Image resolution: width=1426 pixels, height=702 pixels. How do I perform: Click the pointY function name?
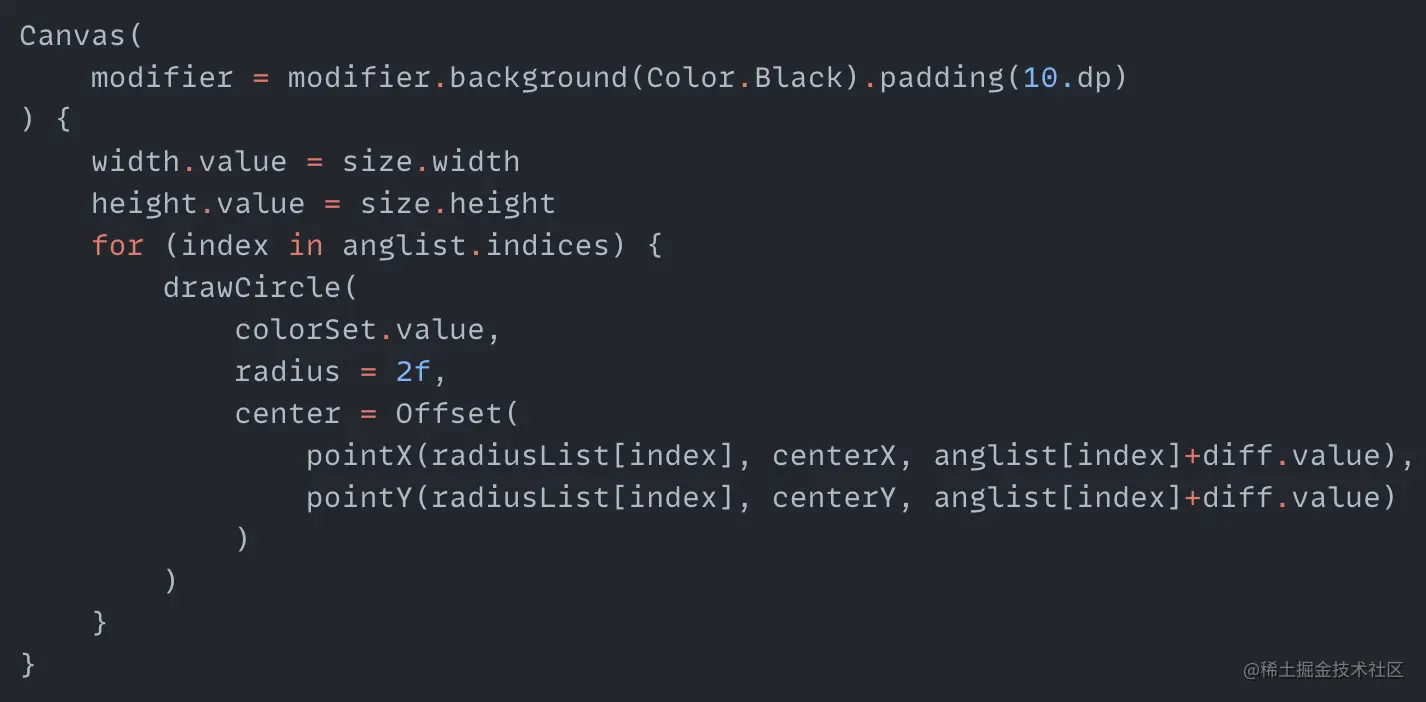click(x=359, y=497)
